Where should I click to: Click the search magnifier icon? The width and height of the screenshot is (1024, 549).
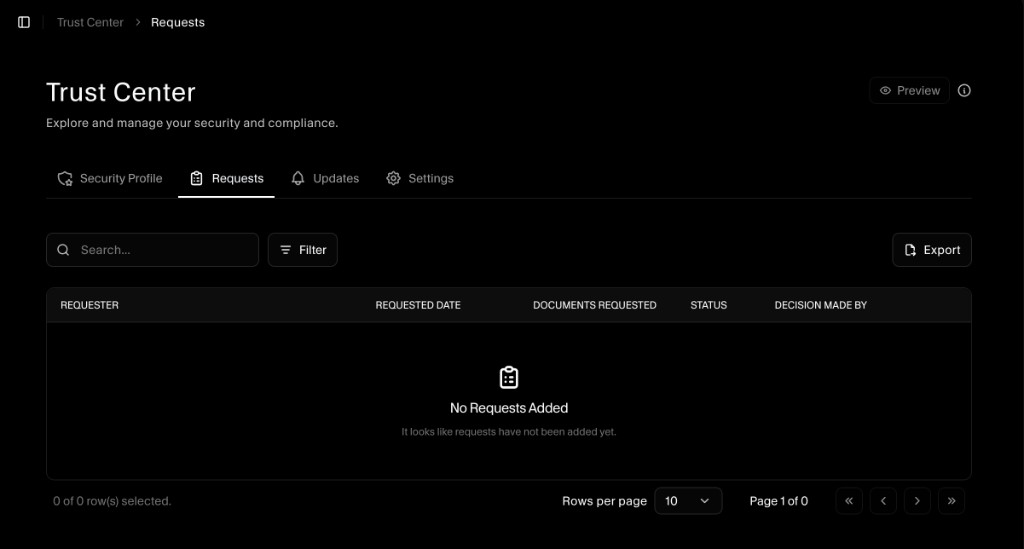(x=64, y=250)
